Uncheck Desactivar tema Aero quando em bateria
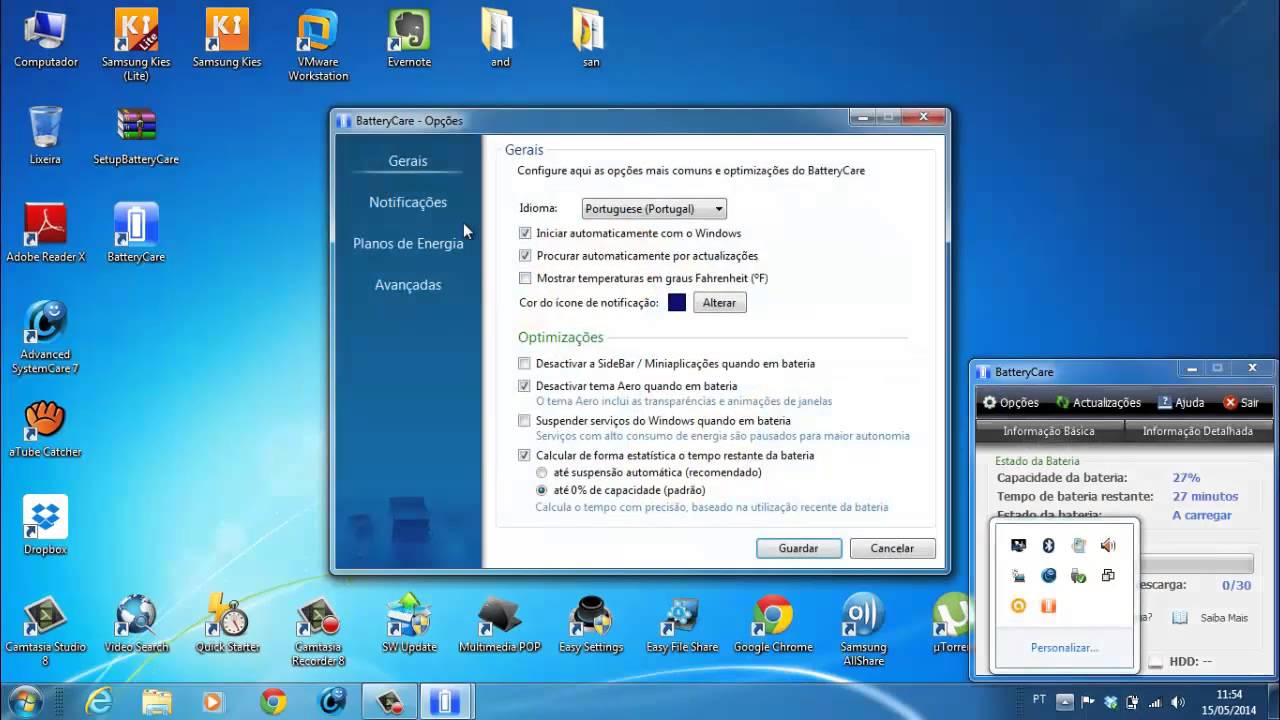The height and width of the screenshot is (720, 1280). click(524, 386)
